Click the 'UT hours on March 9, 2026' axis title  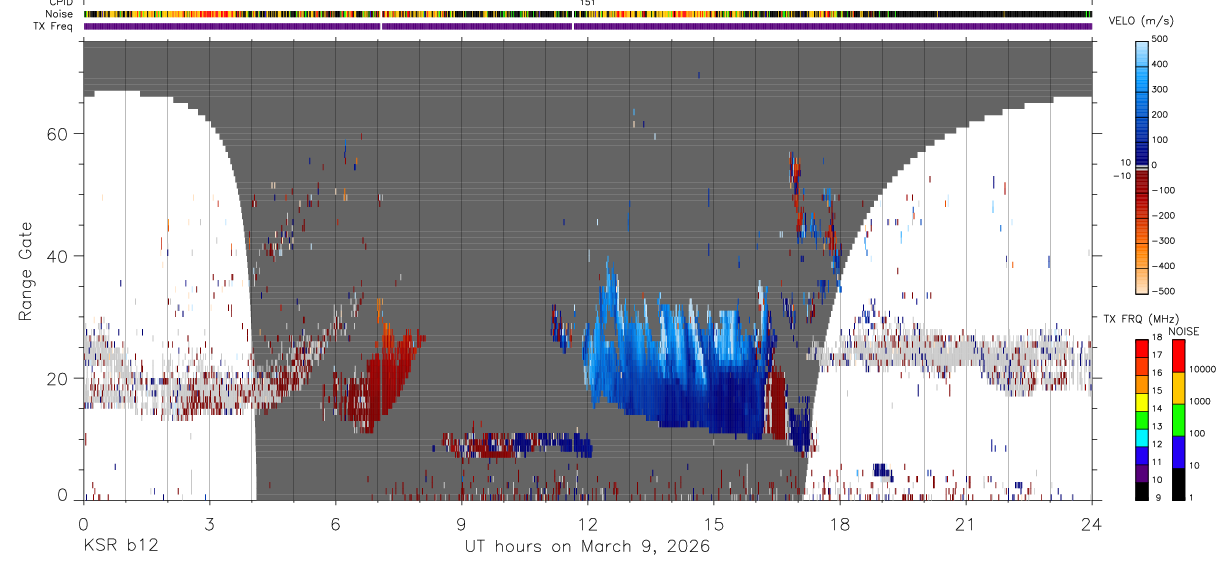(587, 546)
